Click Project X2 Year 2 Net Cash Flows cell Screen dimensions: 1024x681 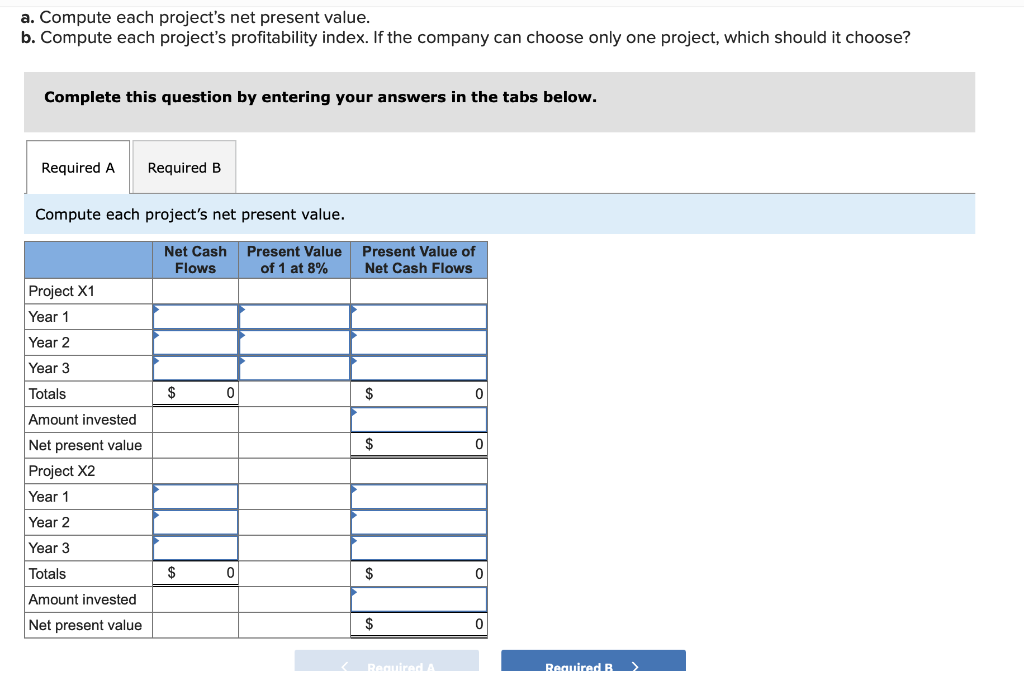click(x=195, y=522)
